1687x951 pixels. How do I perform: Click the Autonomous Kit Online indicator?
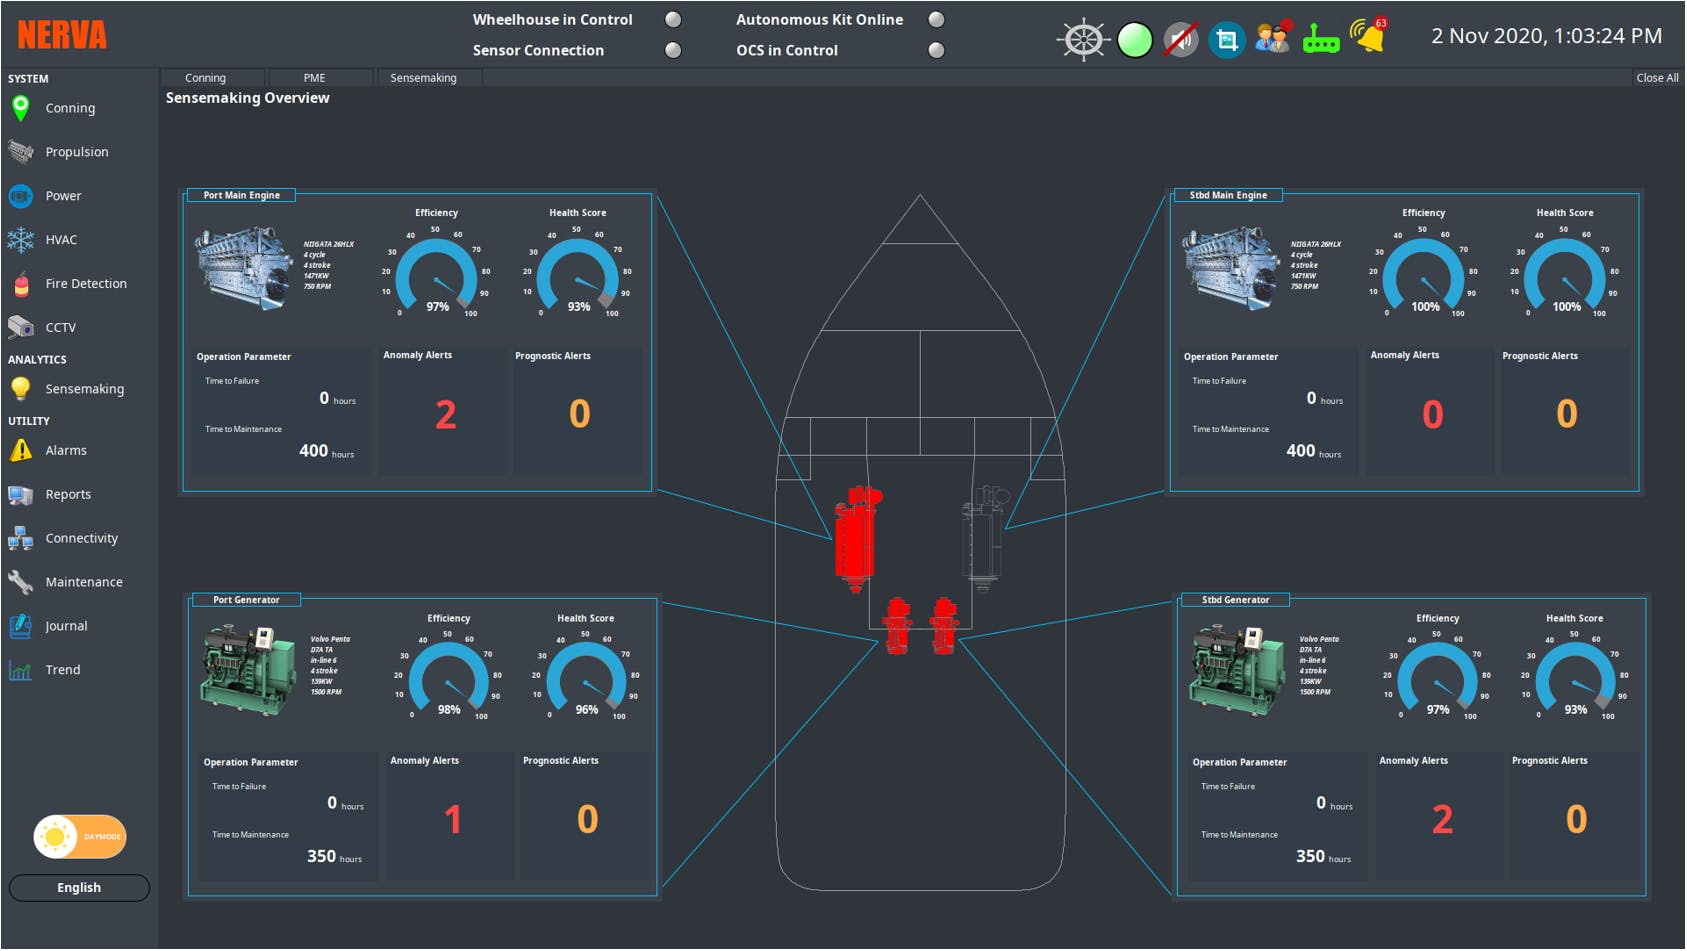point(936,20)
